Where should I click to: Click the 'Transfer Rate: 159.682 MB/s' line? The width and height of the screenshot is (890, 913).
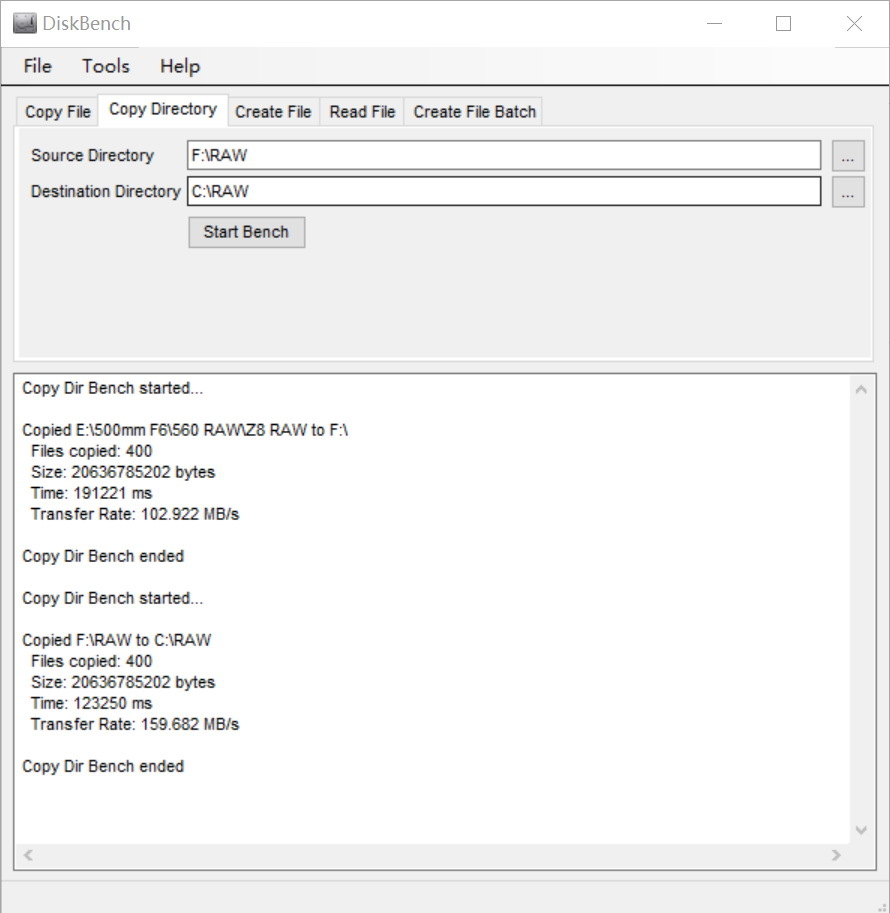coord(135,724)
